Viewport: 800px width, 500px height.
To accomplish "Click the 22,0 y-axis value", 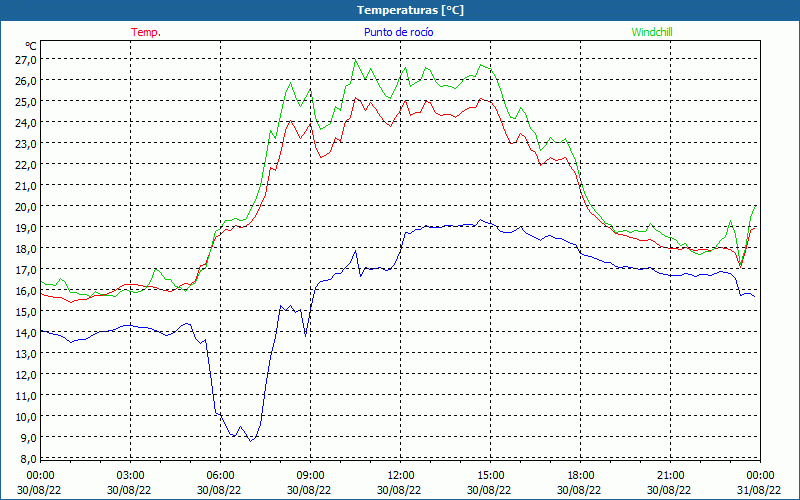I will [x=26, y=165].
